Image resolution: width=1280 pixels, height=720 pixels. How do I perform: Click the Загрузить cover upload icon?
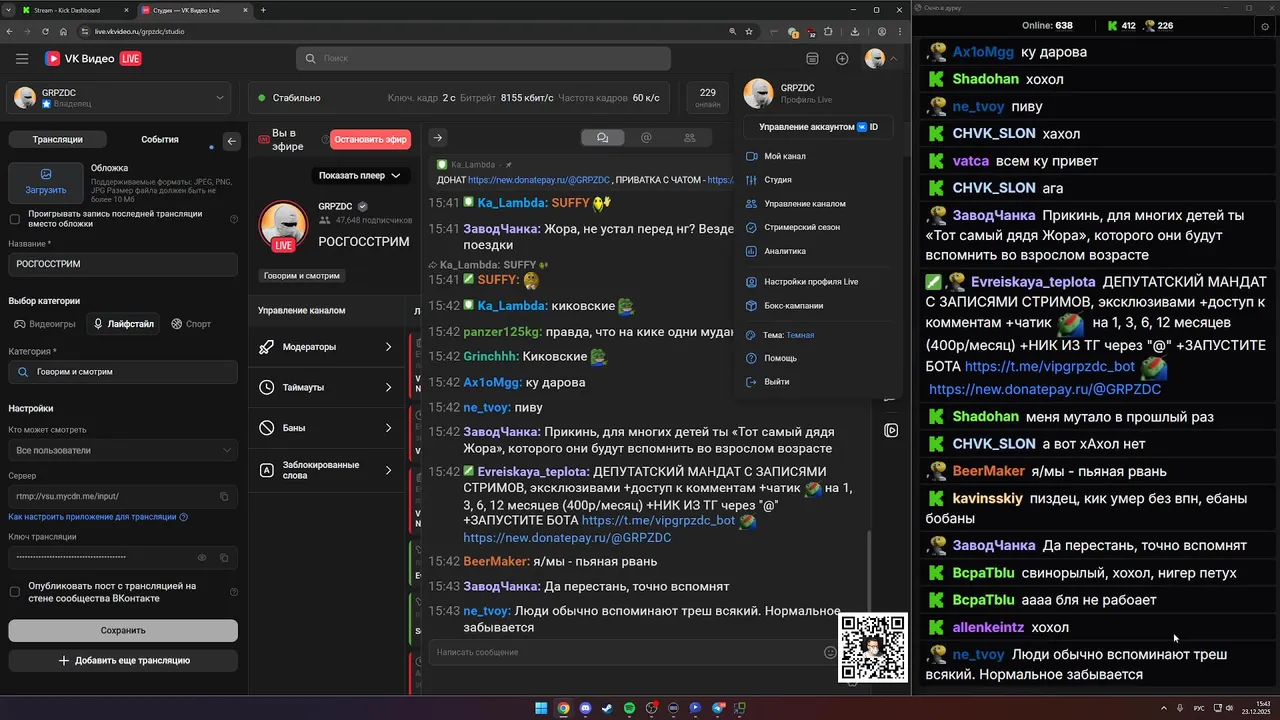(46, 174)
